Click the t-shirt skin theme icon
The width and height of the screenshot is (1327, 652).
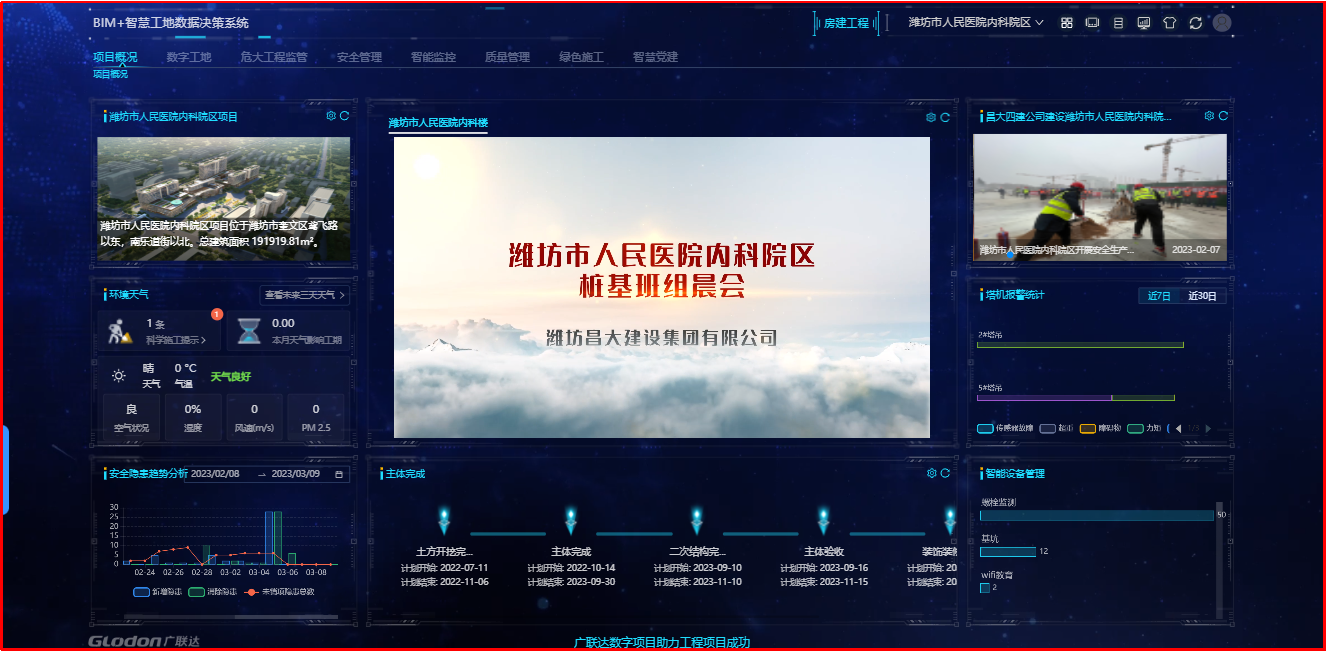[1169, 22]
